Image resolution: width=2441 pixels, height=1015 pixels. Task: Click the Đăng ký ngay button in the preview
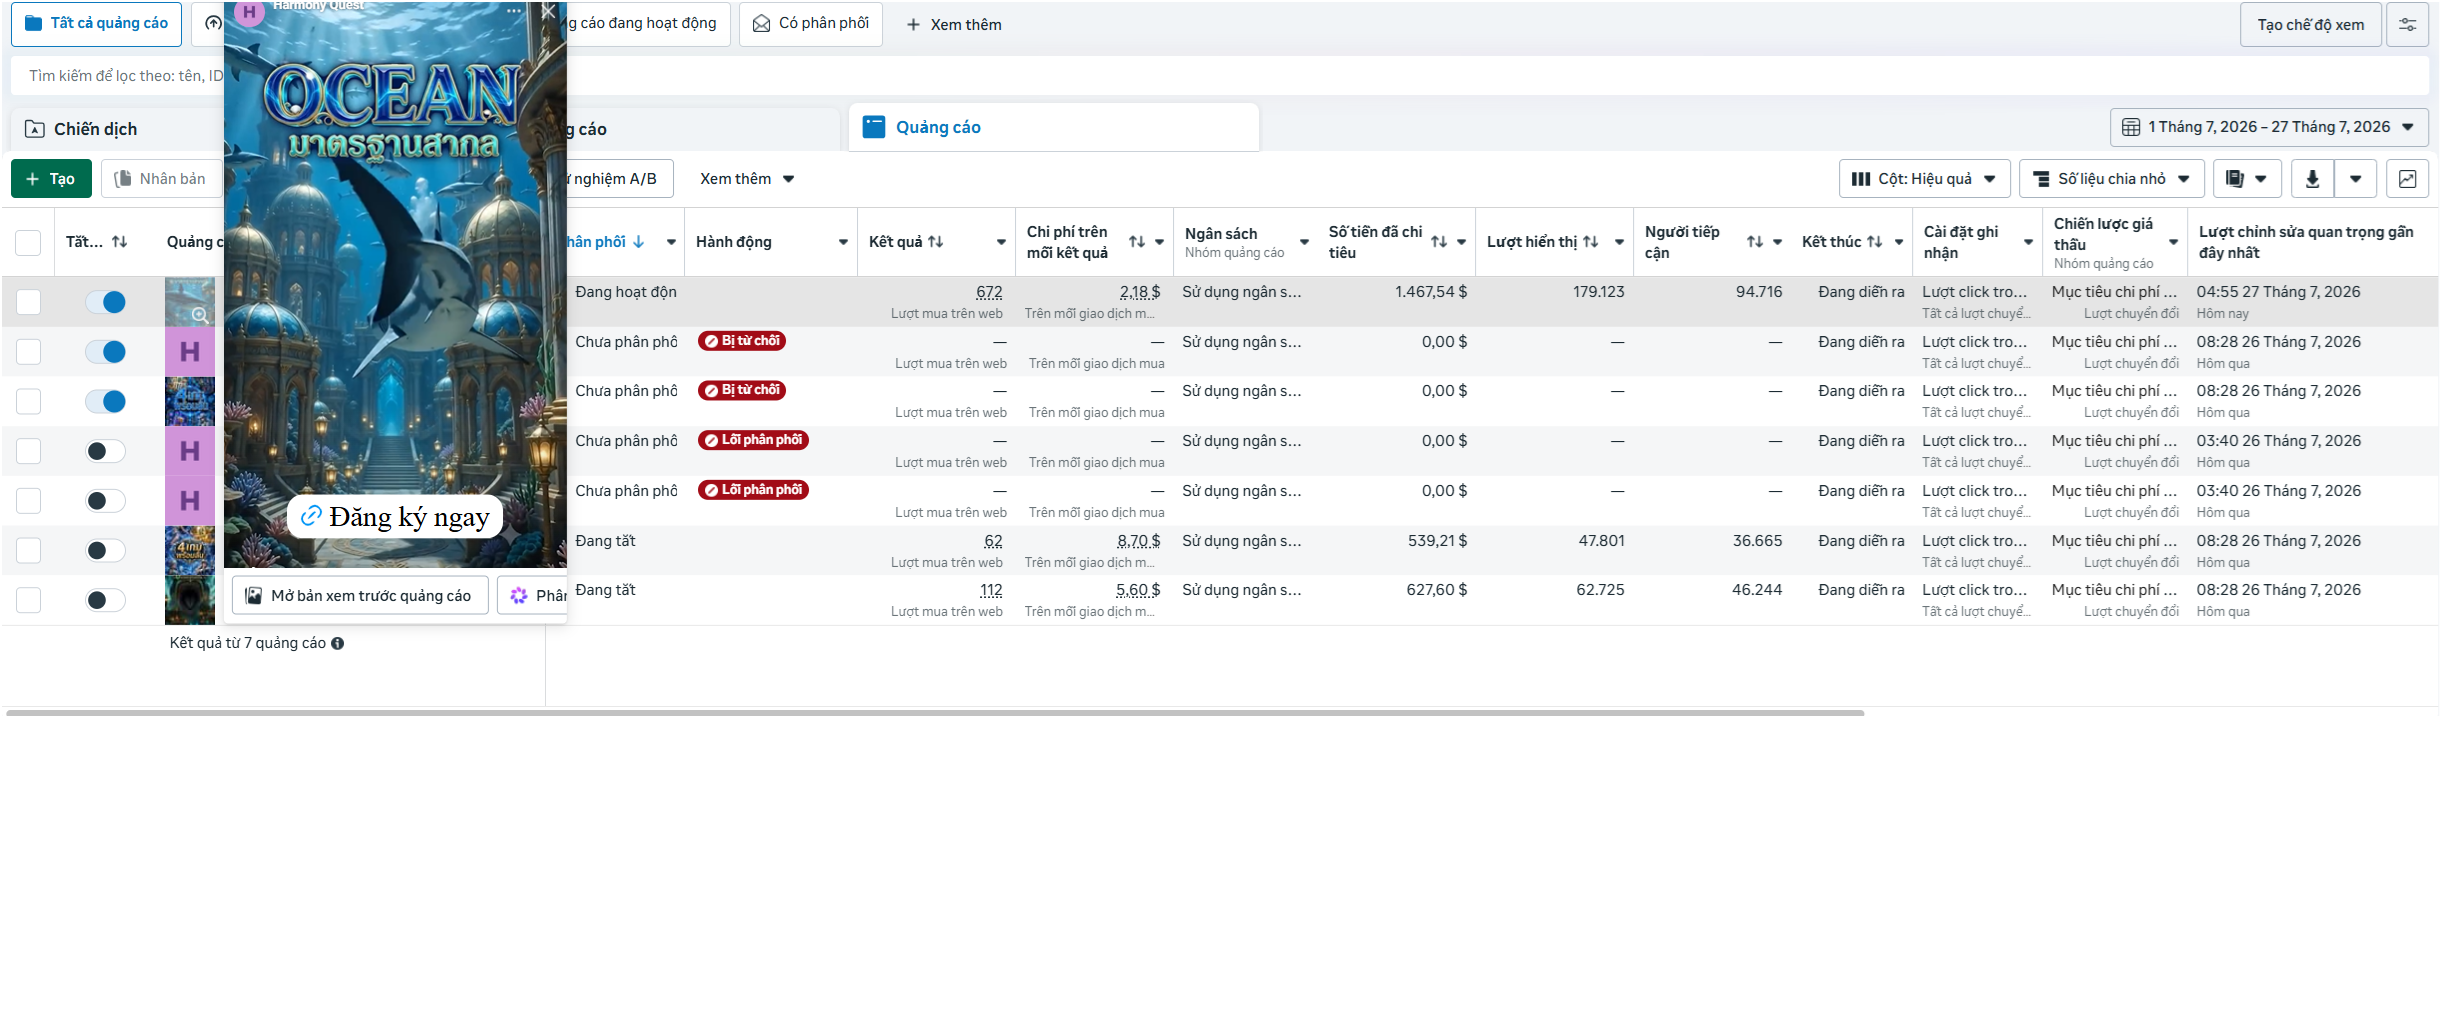pos(395,516)
